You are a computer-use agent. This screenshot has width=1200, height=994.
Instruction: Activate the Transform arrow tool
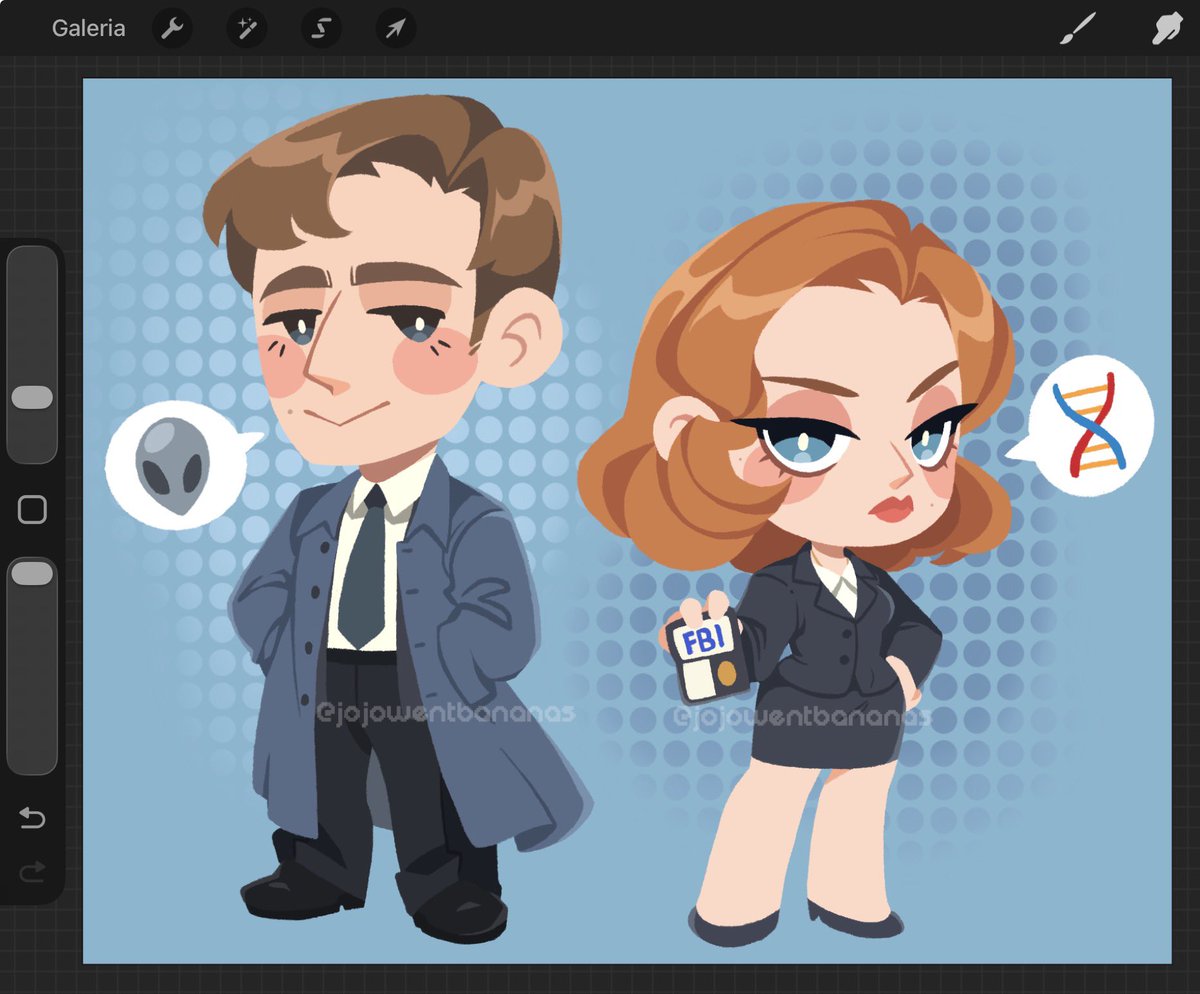point(395,29)
